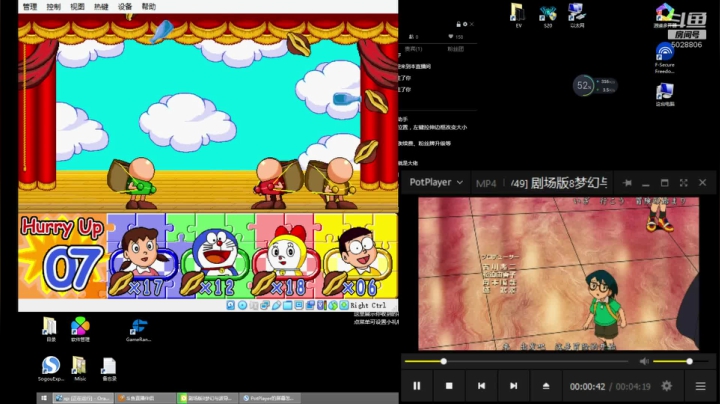Skip to previous track in PotPlayer

(x=481, y=386)
